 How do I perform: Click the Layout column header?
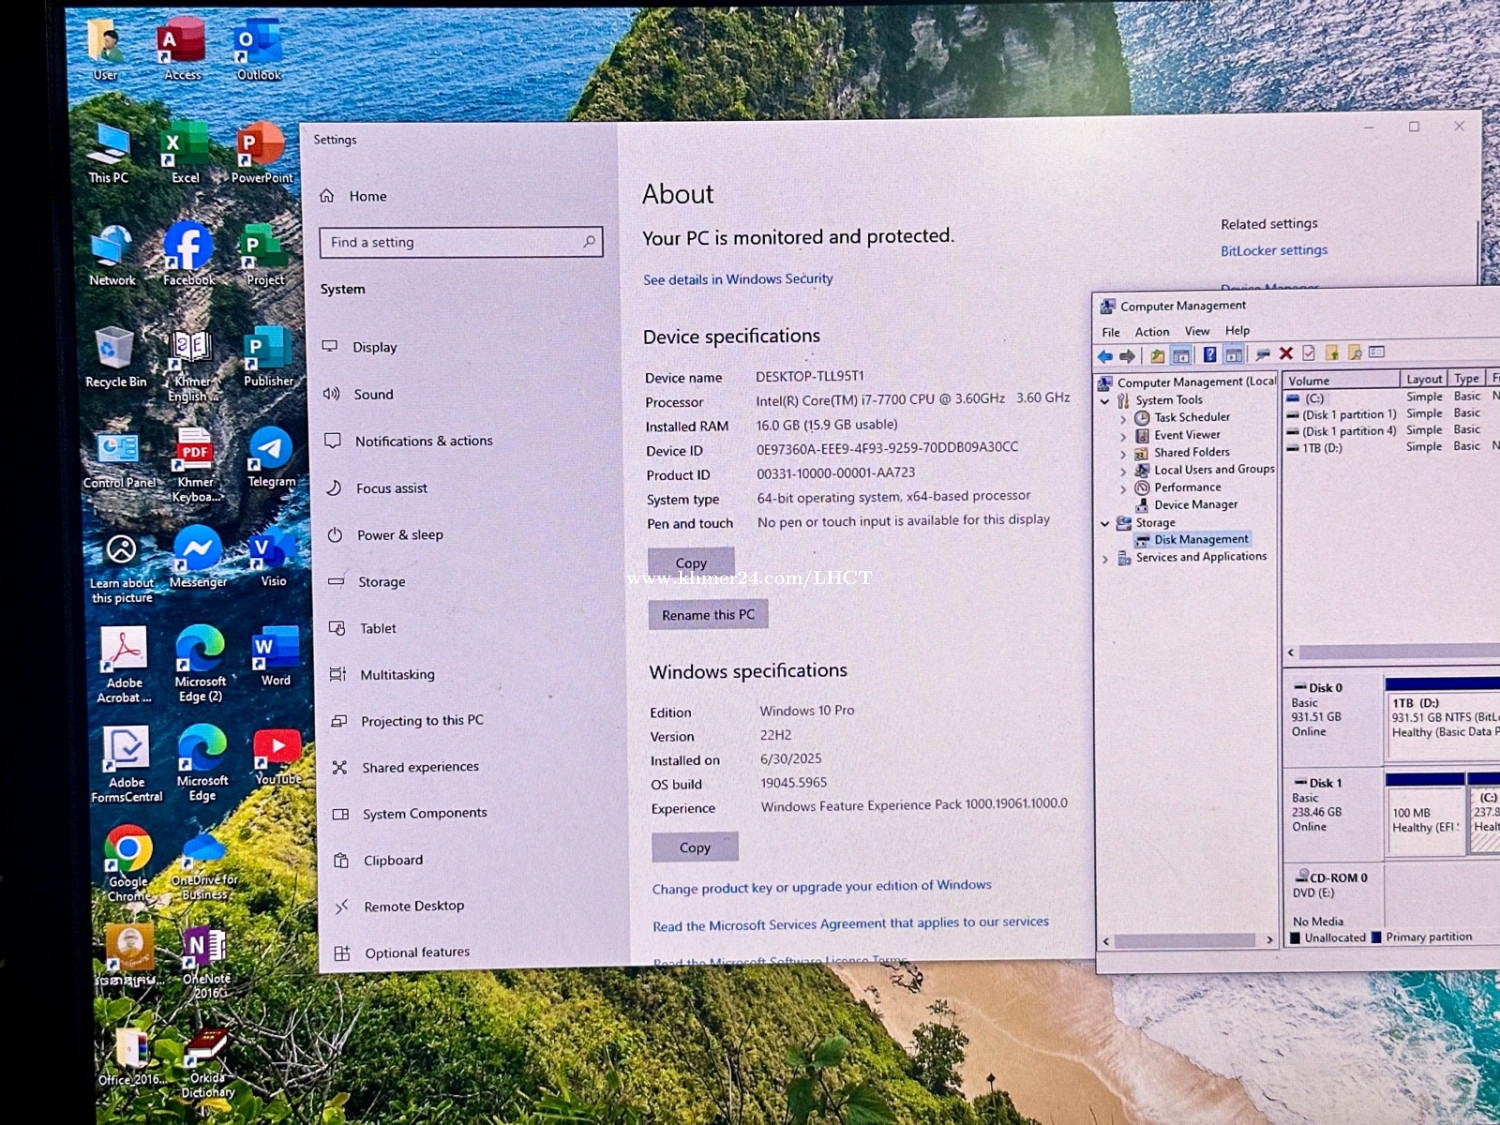1424,379
